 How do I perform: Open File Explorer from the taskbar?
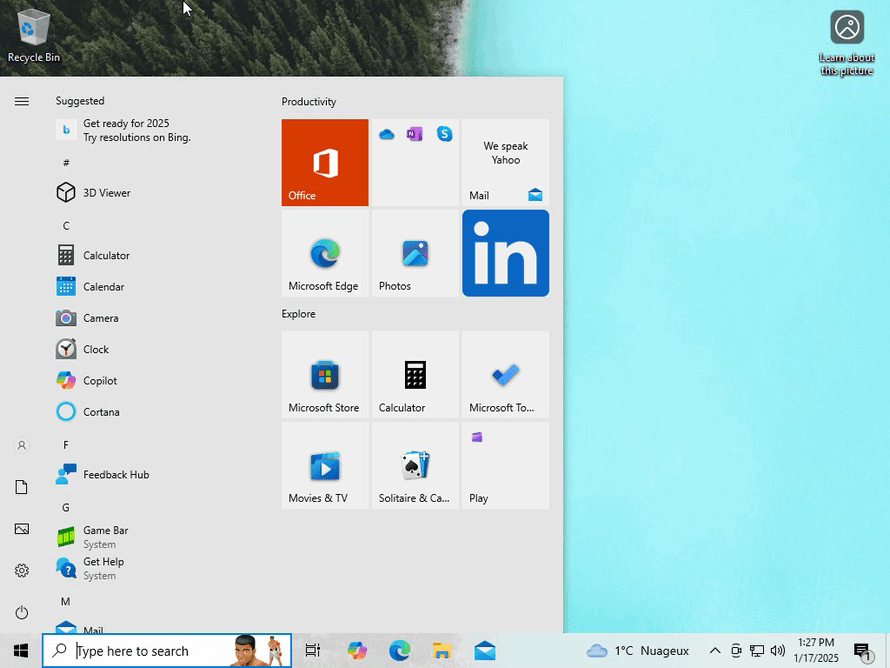point(442,650)
